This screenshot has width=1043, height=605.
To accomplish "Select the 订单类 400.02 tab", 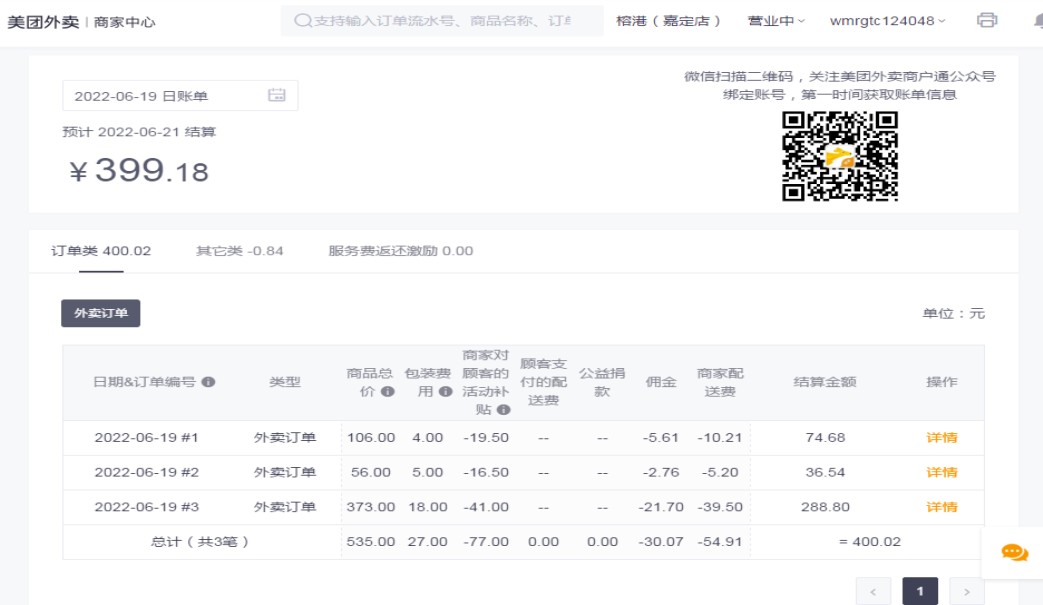I will pos(101,251).
